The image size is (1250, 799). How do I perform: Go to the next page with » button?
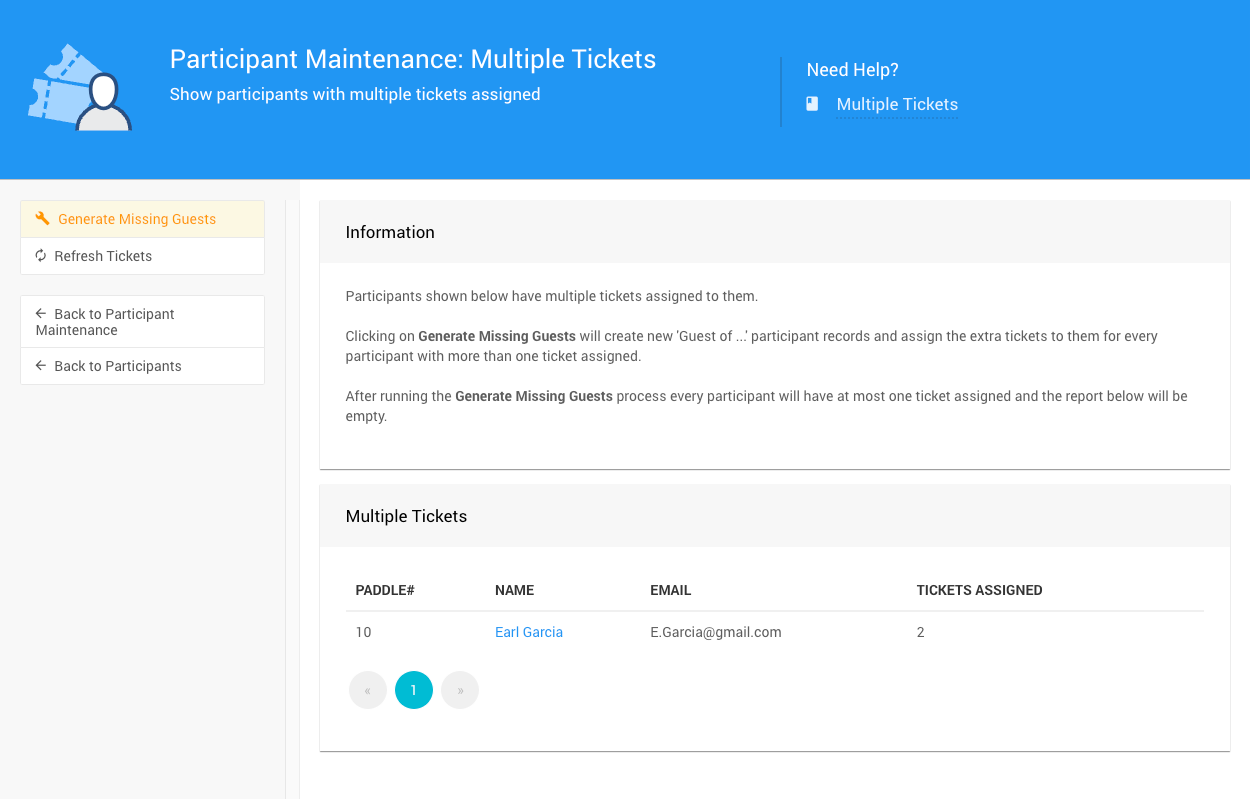tap(460, 690)
